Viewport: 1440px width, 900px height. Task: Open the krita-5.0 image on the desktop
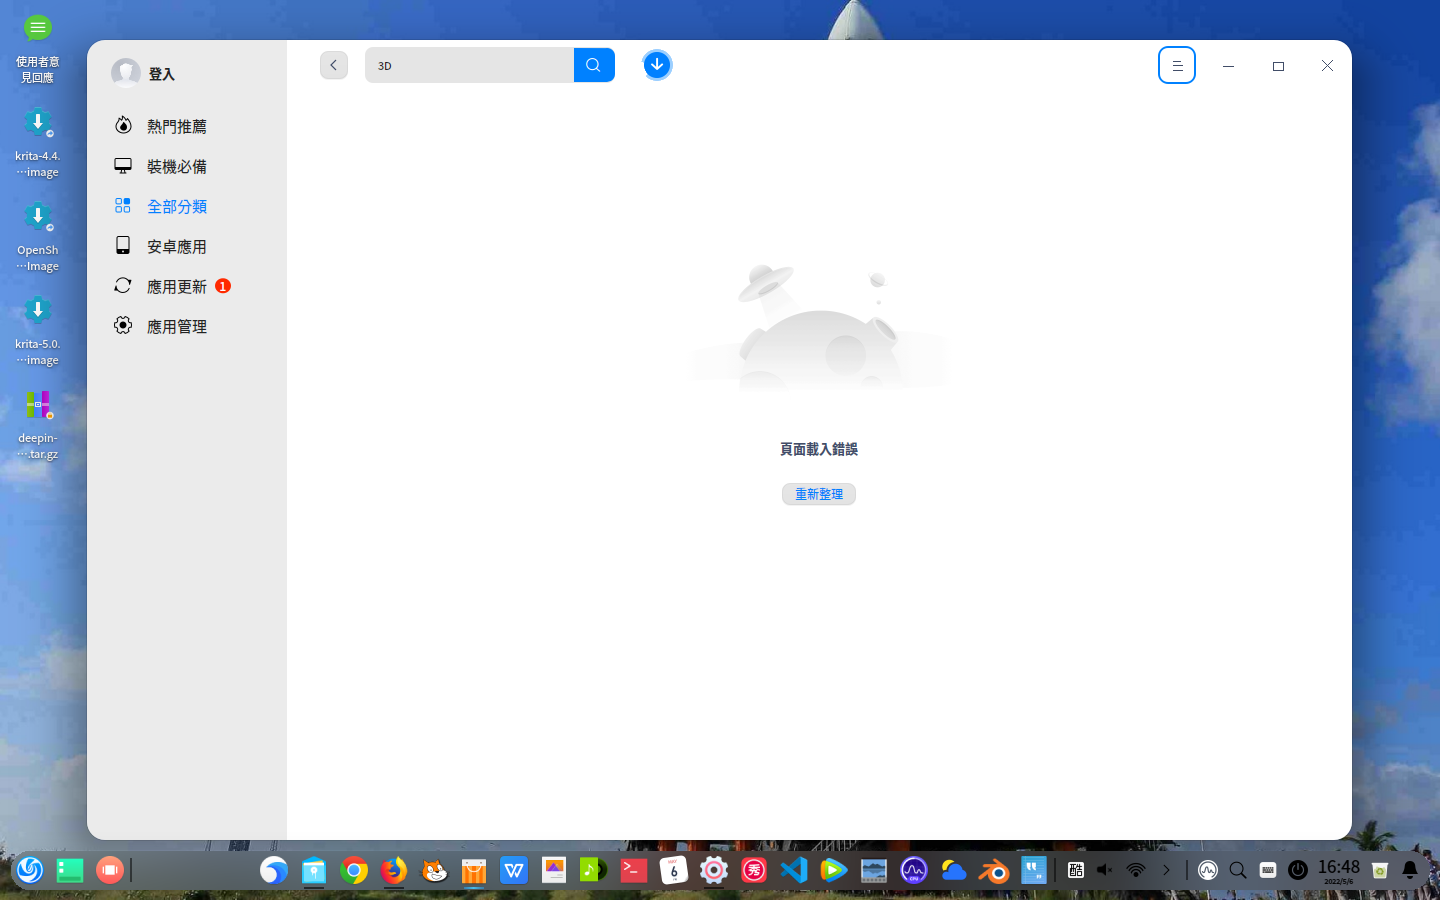[37, 310]
